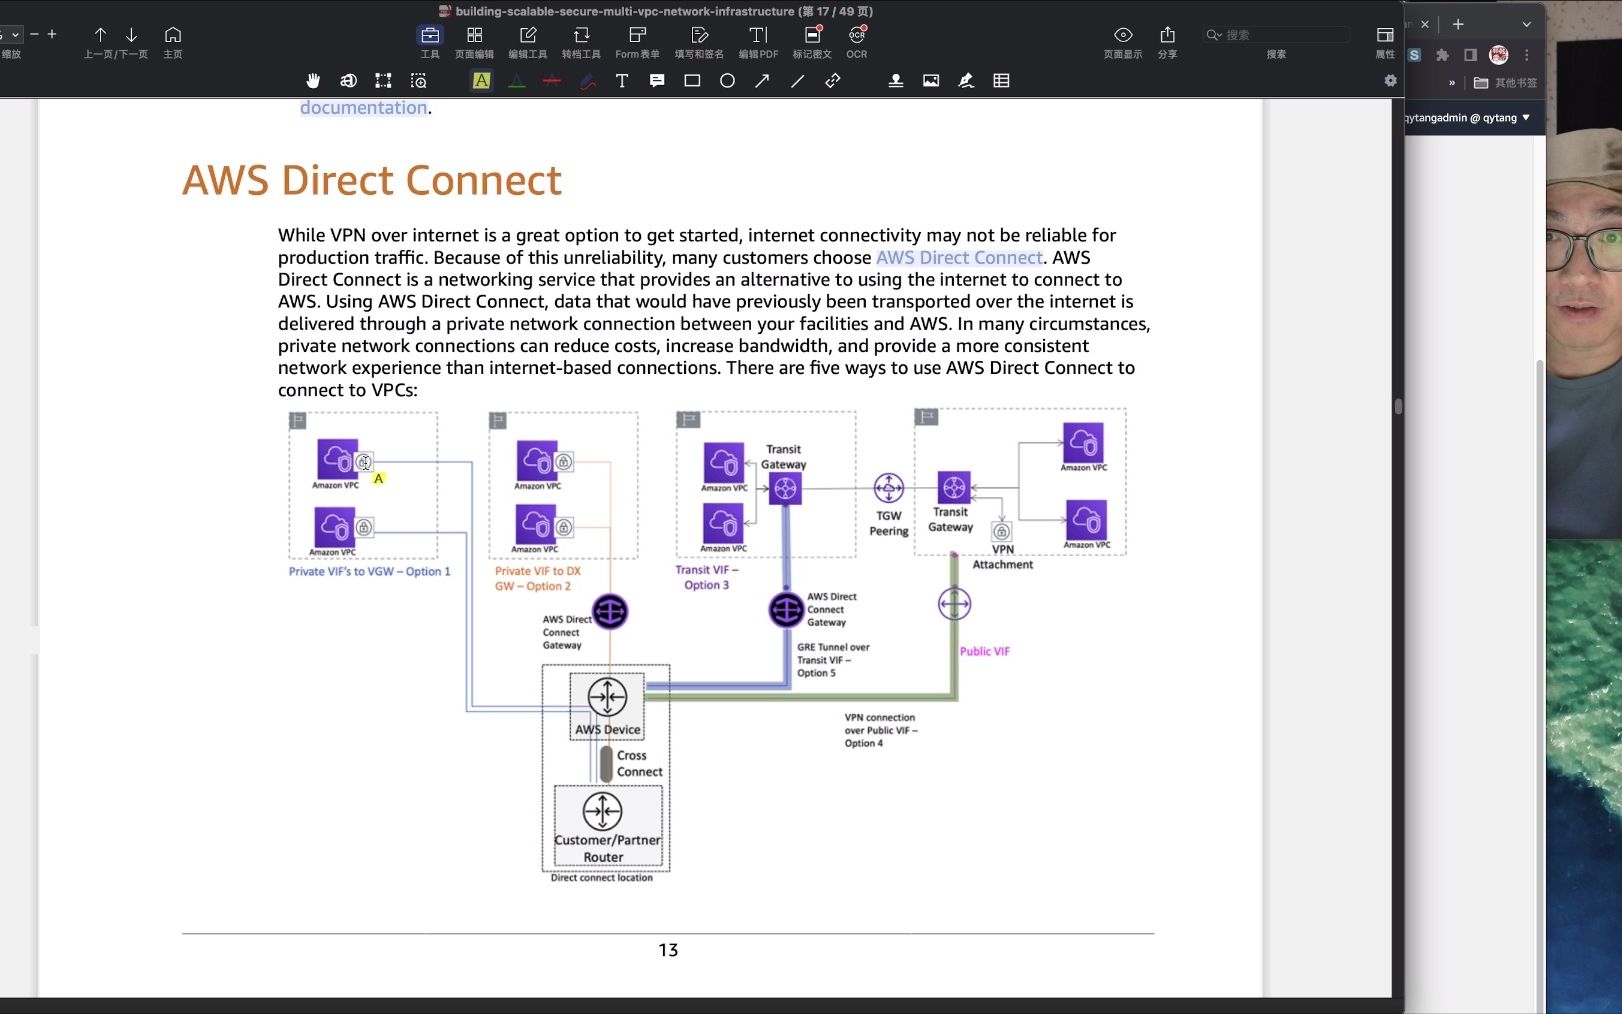
Task: Select the 工具 (Tools) tab
Action: coord(430,42)
